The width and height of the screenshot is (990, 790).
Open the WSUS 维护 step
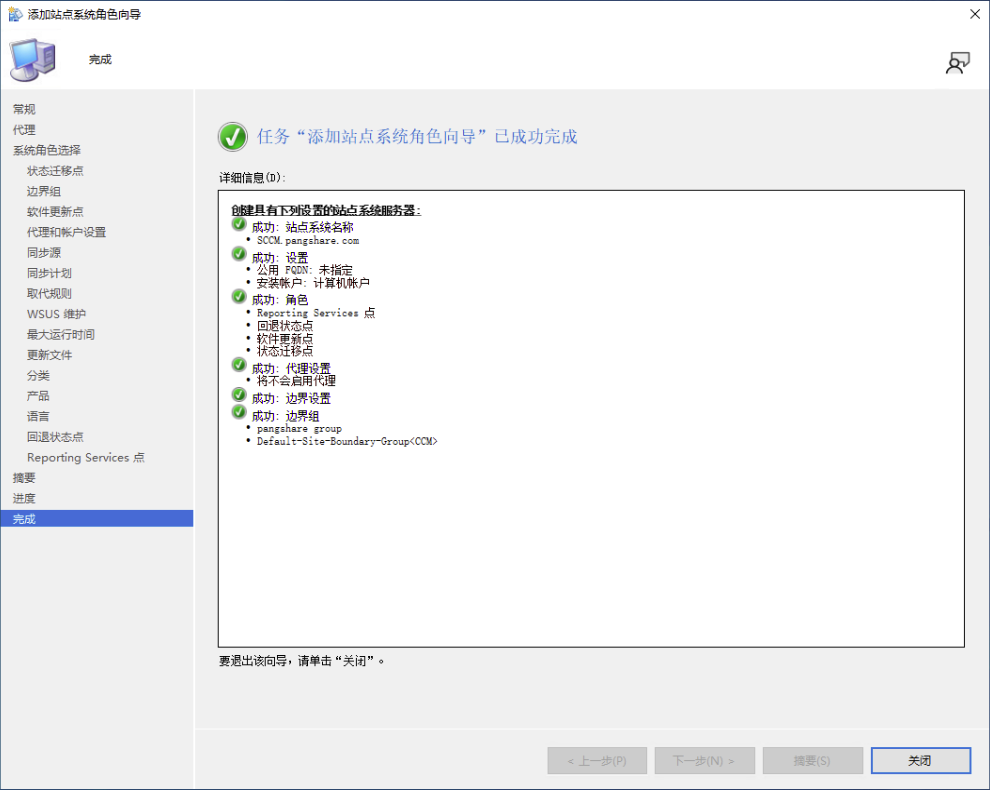tap(56, 314)
